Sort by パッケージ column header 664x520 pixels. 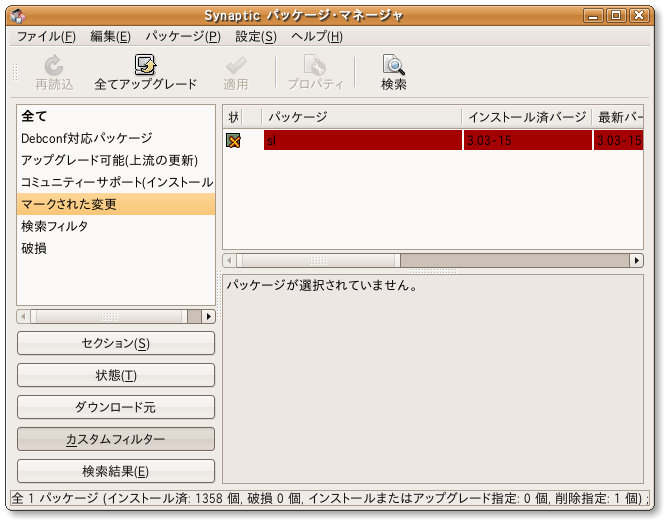click(362, 117)
